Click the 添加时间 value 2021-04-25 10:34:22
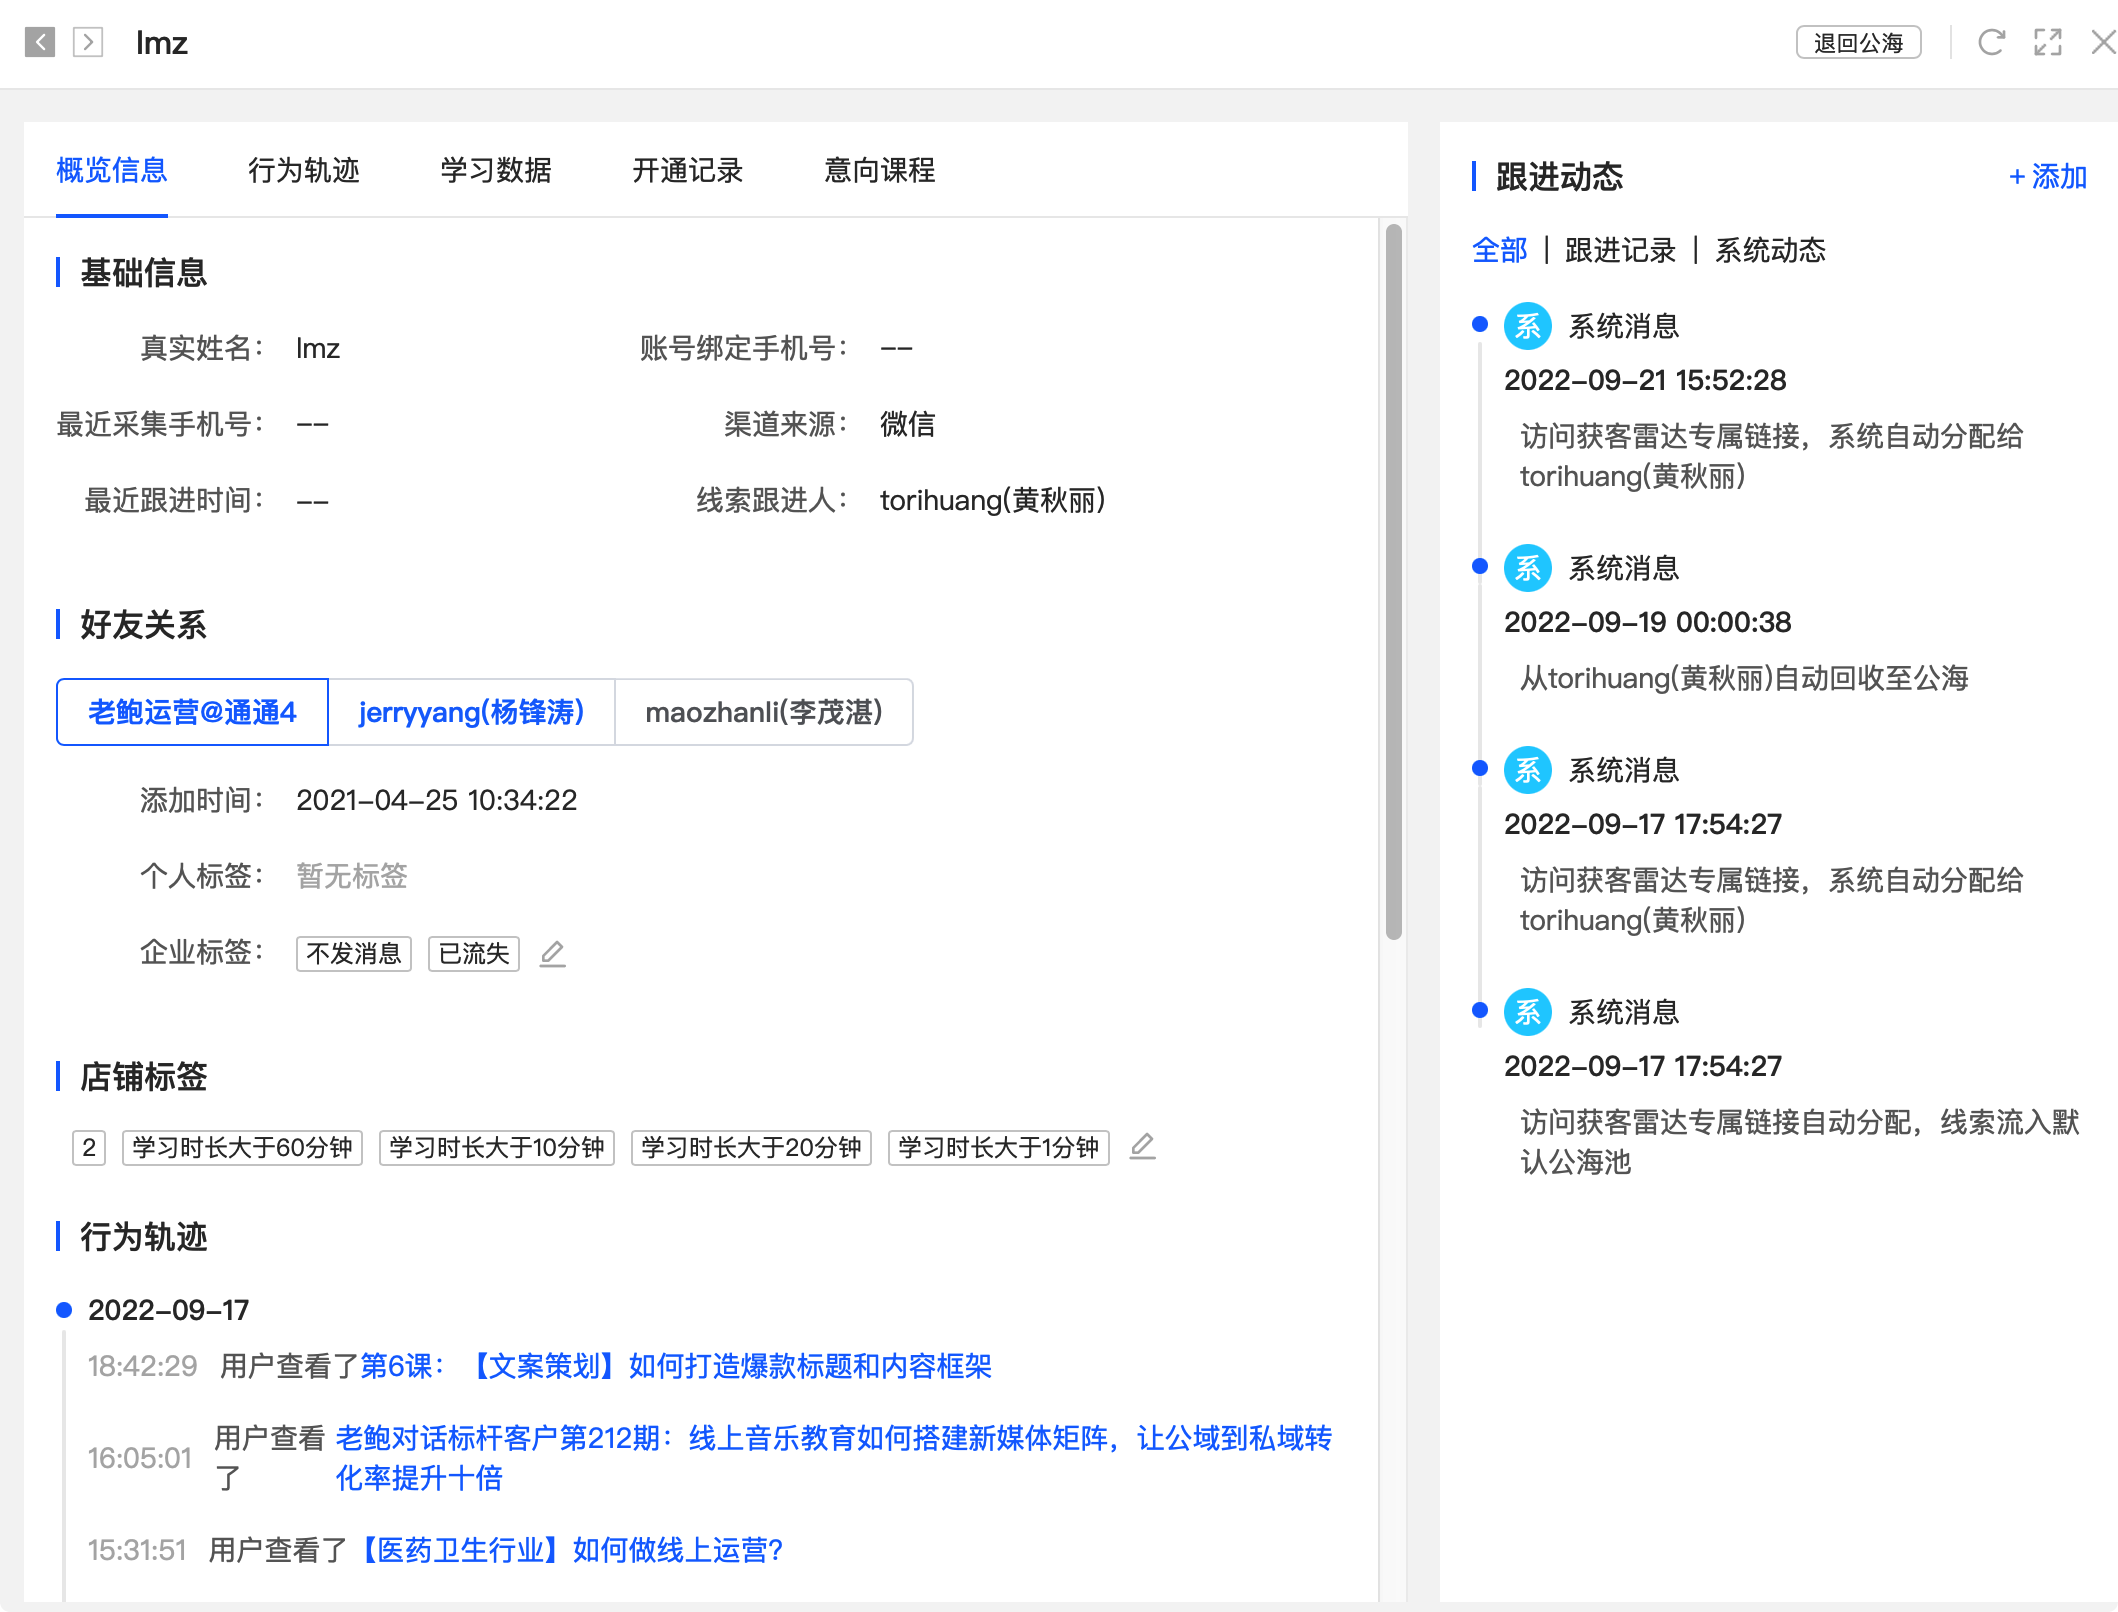This screenshot has width=2118, height=1612. click(x=437, y=800)
